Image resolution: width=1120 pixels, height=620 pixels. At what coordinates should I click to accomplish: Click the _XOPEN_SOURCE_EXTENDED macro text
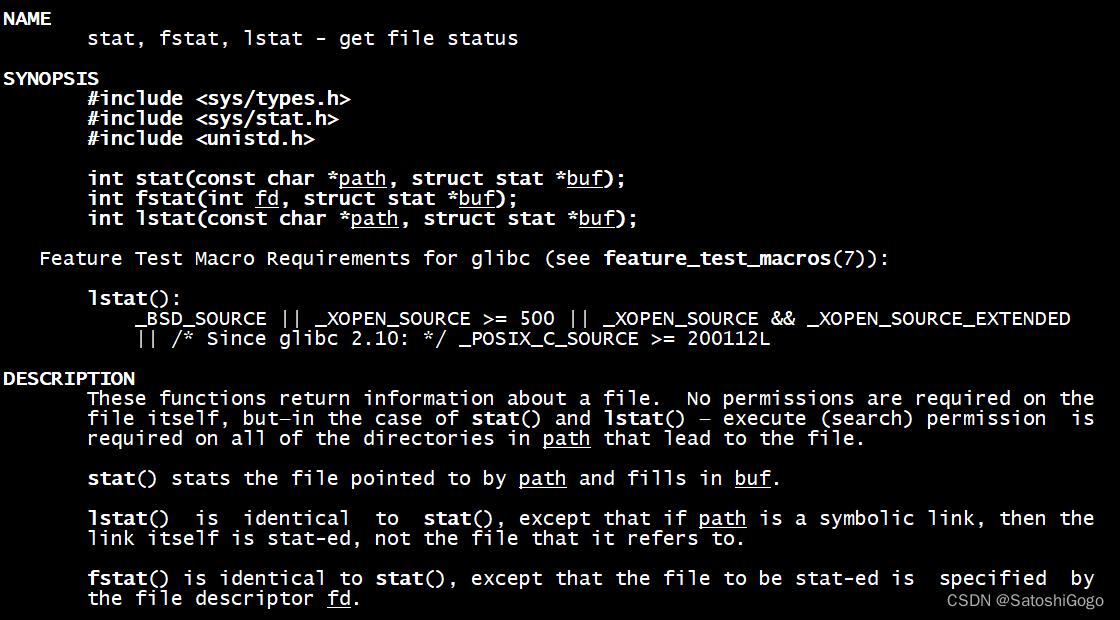939,319
